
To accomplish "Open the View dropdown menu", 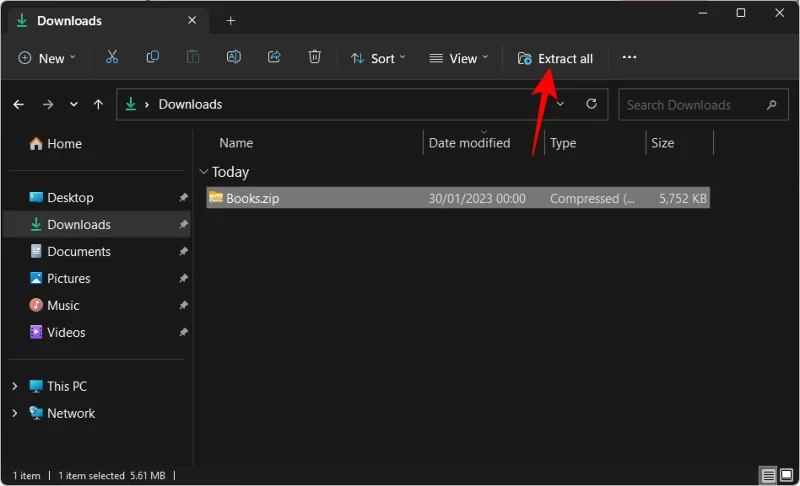I will [x=459, y=58].
